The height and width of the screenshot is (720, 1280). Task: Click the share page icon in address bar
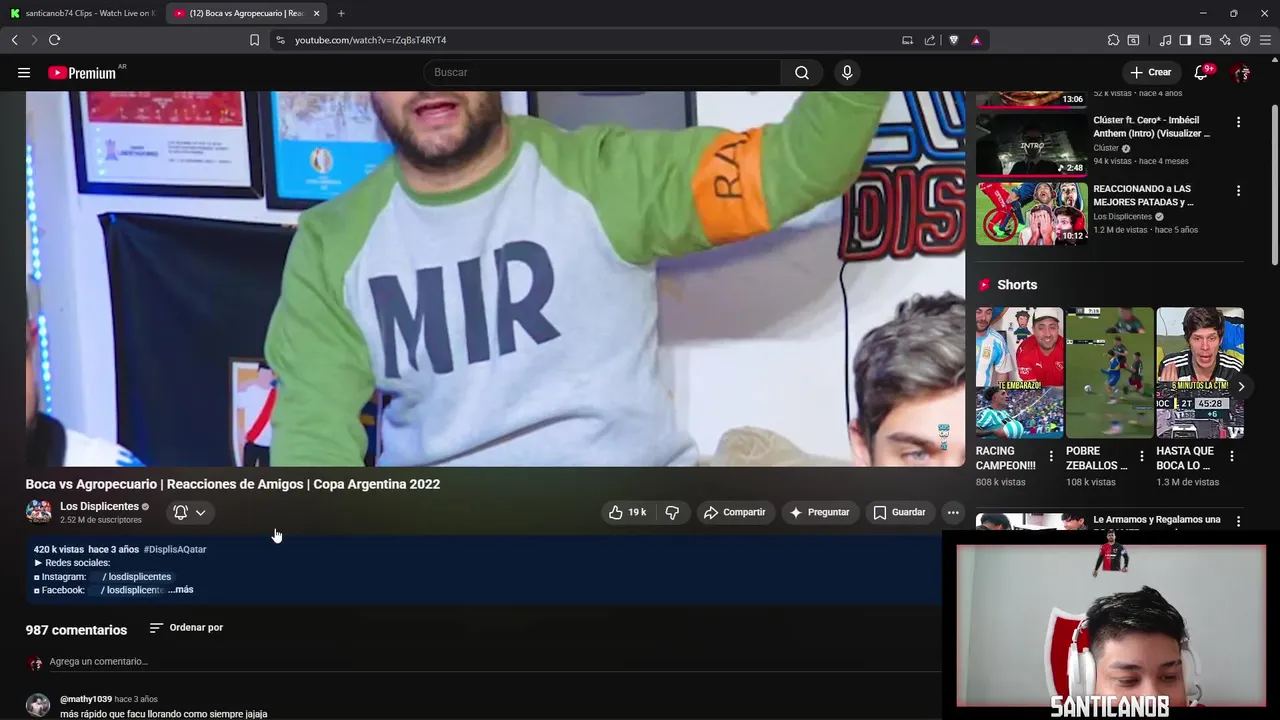point(930,40)
